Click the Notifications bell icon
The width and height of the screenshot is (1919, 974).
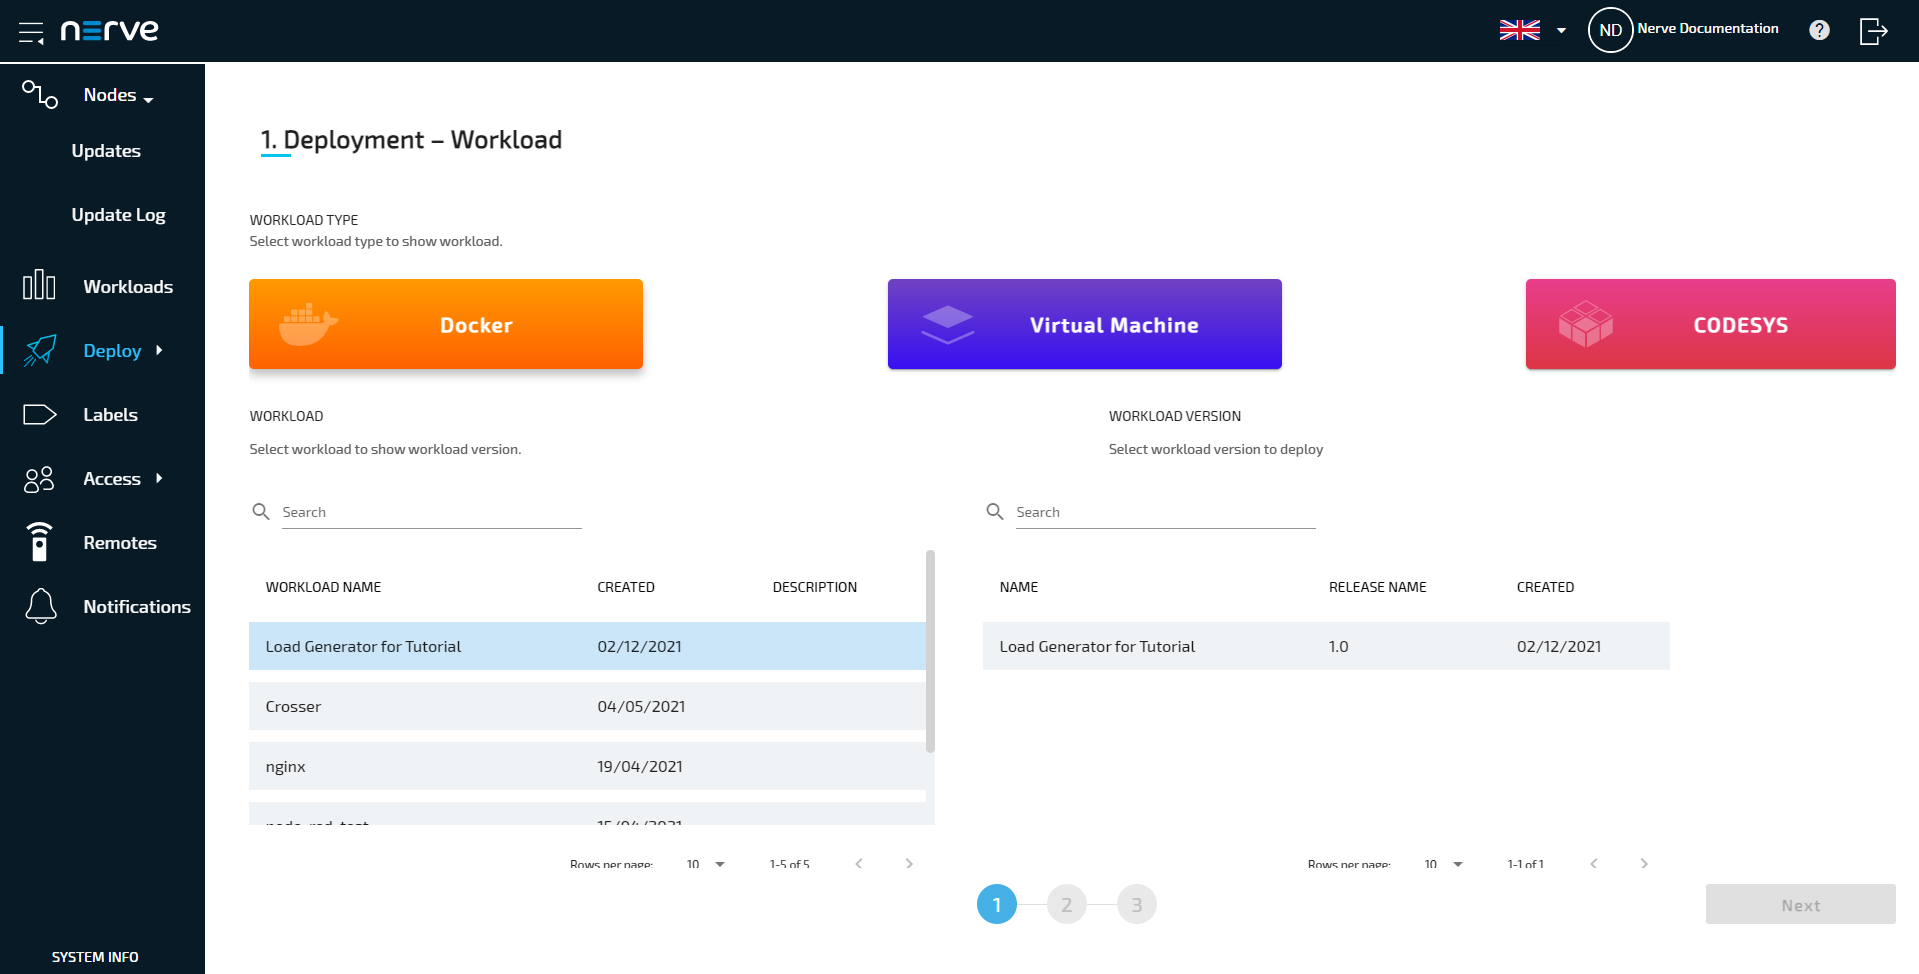(x=41, y=606)
